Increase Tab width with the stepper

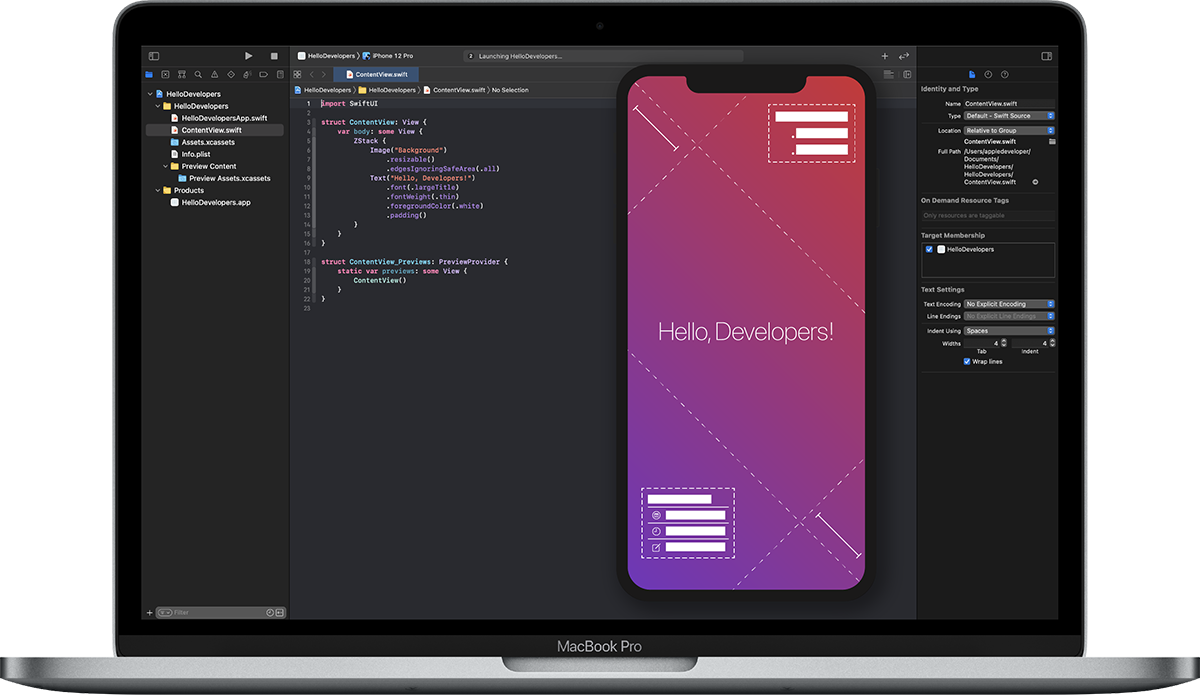coord(1004,341)
